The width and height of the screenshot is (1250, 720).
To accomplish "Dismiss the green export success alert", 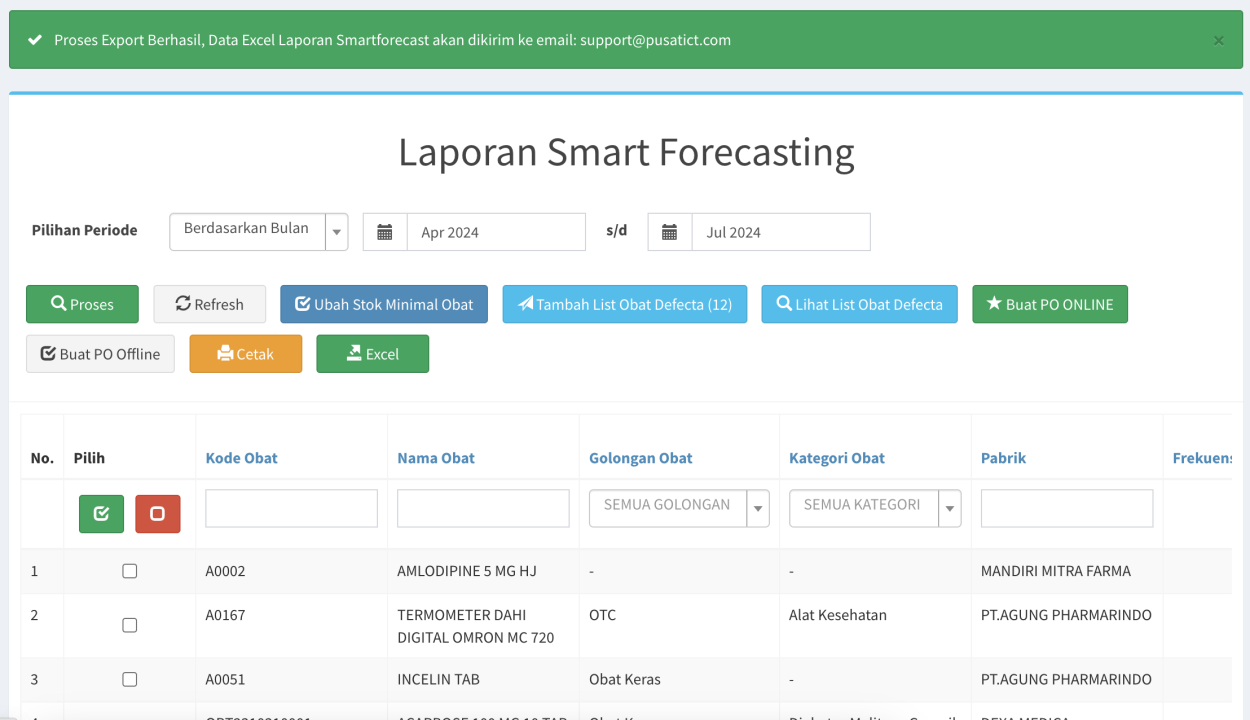I will click(x=1218, y=41).
